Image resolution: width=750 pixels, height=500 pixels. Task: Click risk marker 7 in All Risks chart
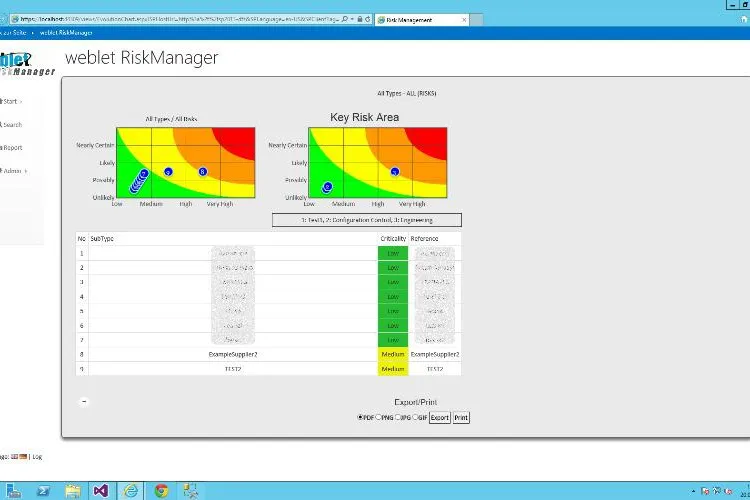(x=144, y=174)
